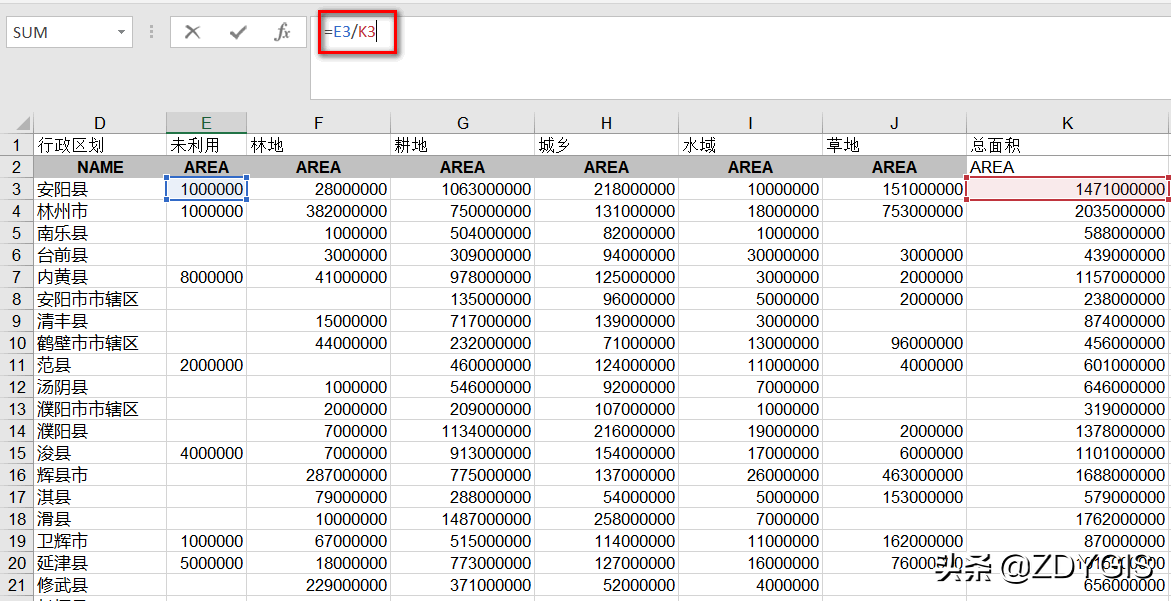Cancel the formula entry with the X icon

coord(193,32)
